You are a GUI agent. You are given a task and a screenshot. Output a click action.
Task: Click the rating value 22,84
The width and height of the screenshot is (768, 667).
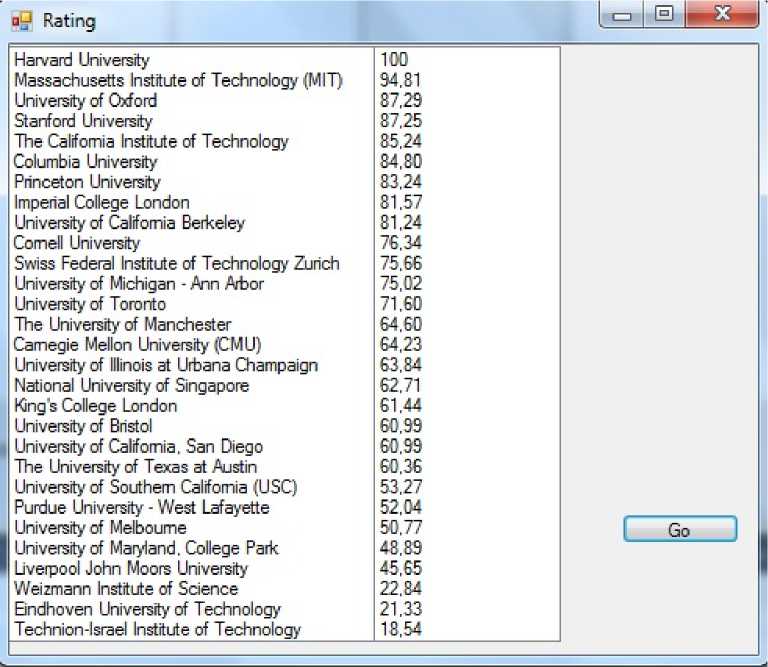click(x=401, y=589)
